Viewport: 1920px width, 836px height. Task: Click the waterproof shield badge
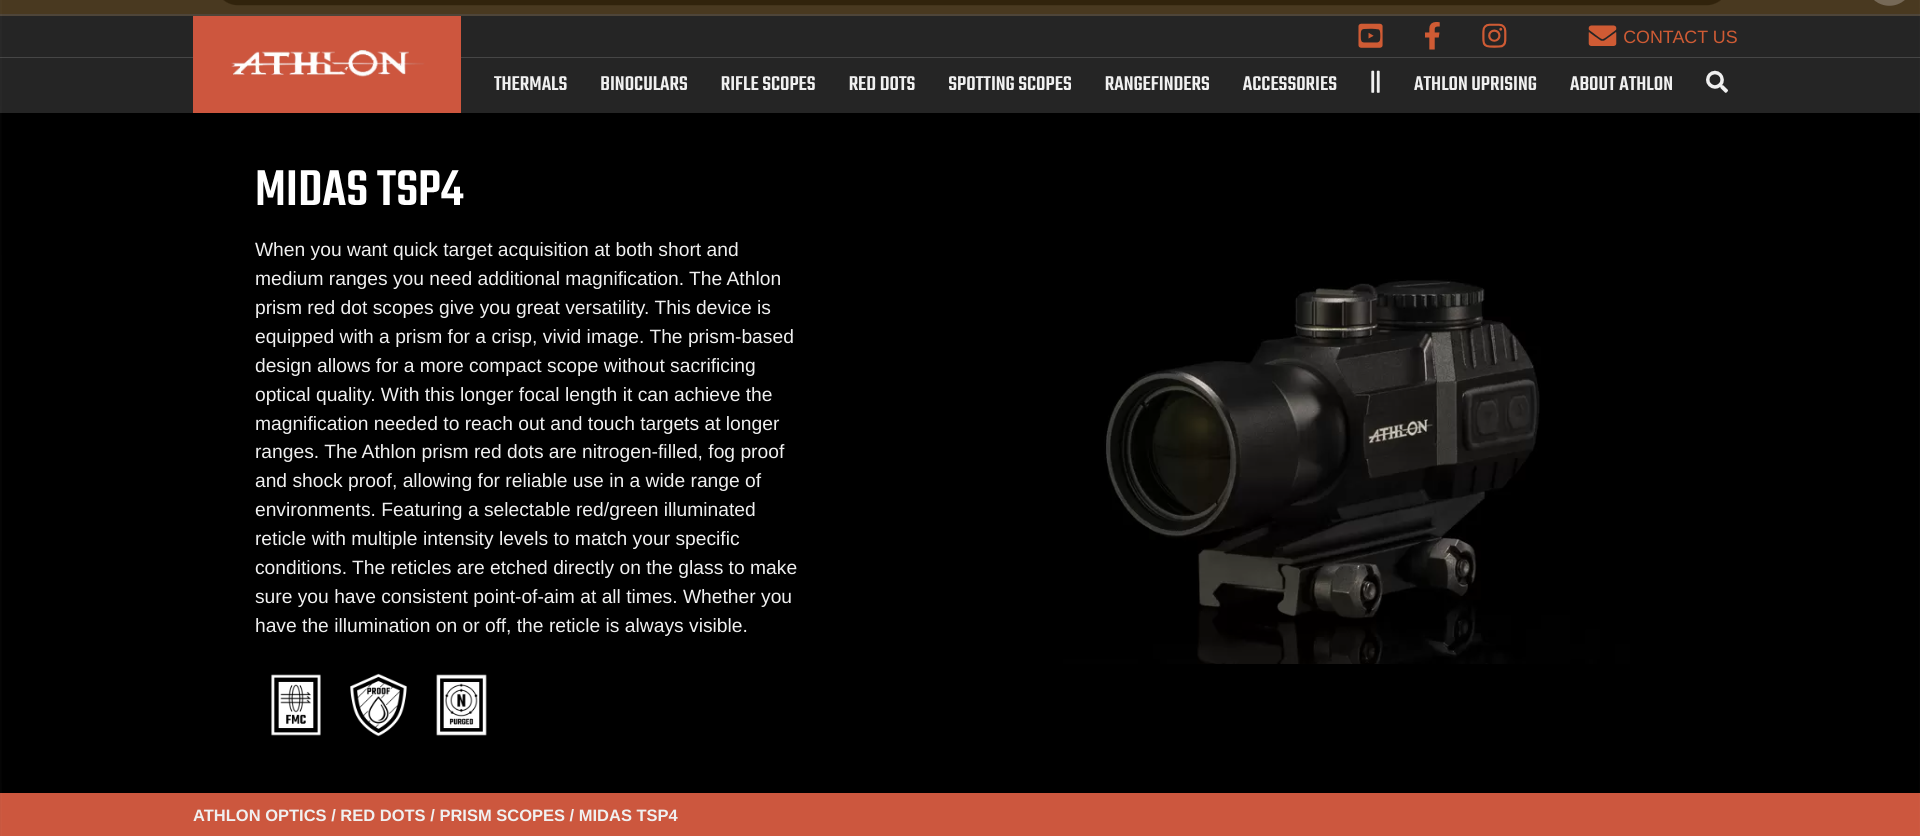pyautogui.click(x=378, y=705)
